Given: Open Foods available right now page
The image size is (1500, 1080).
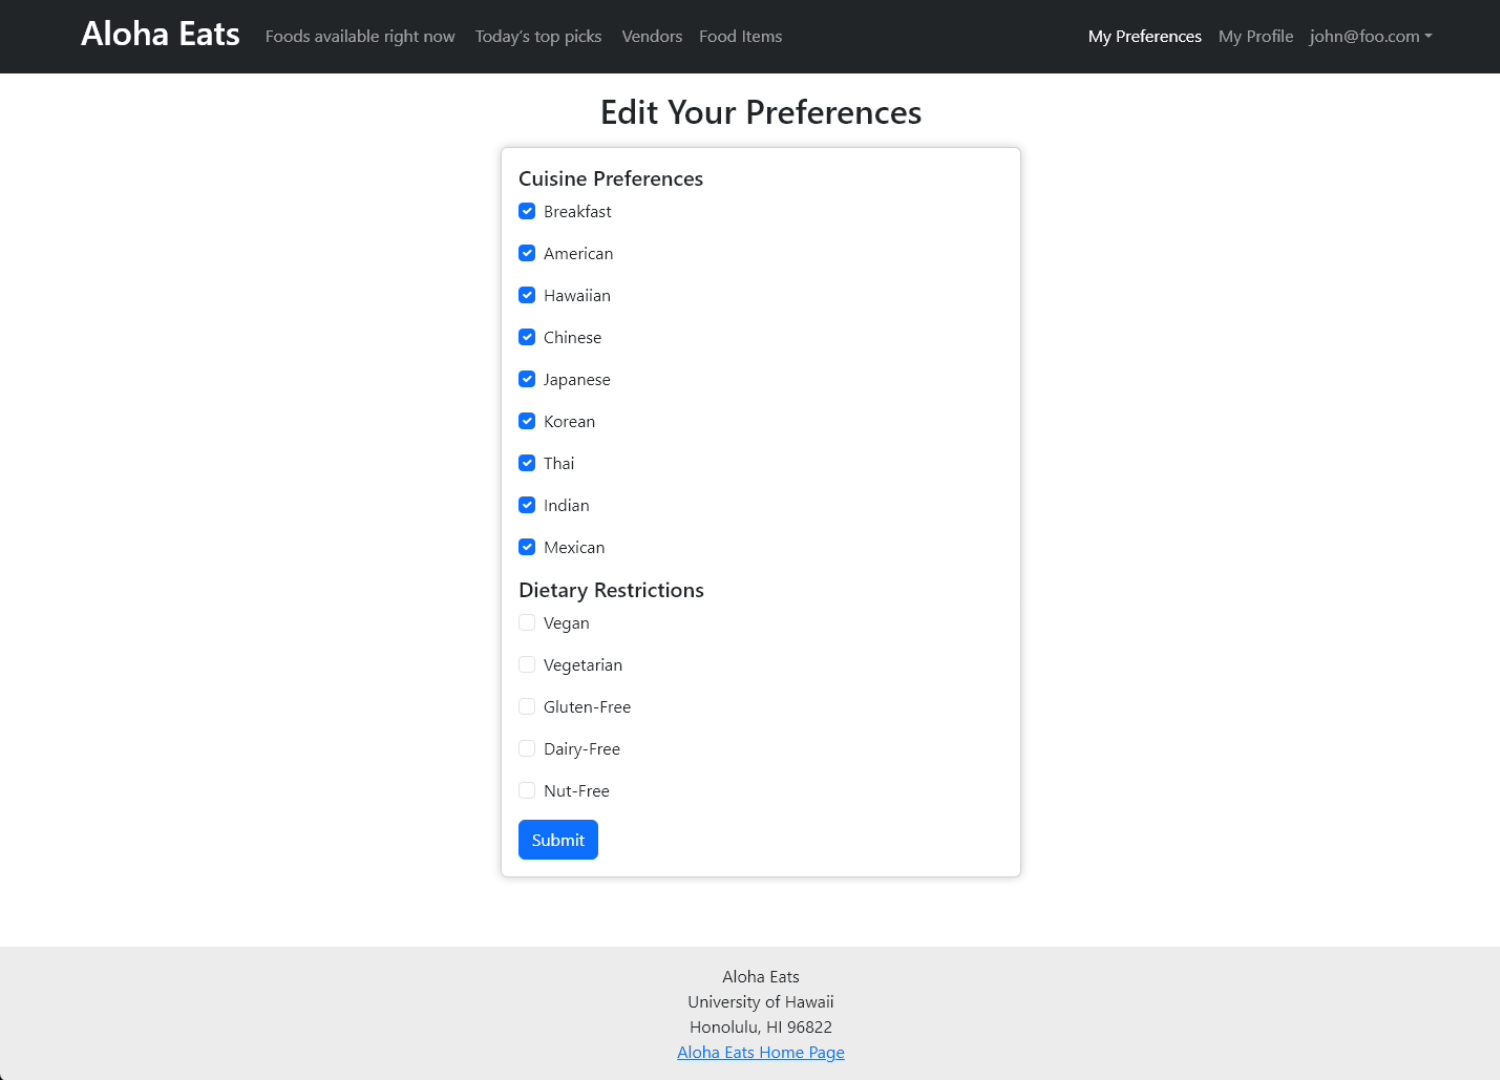Looking at the screenshot, I should (360, 36).
